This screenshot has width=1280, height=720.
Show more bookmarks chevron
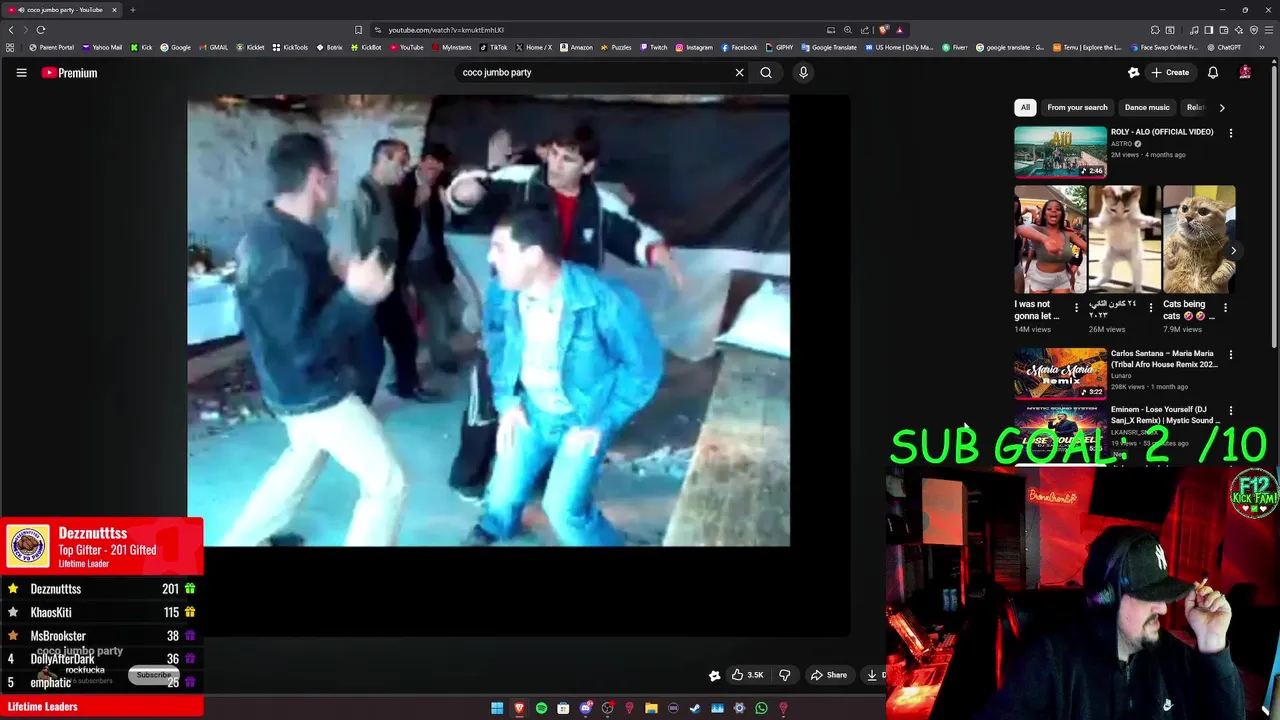pyautogui.click(x=1262, y=47)
